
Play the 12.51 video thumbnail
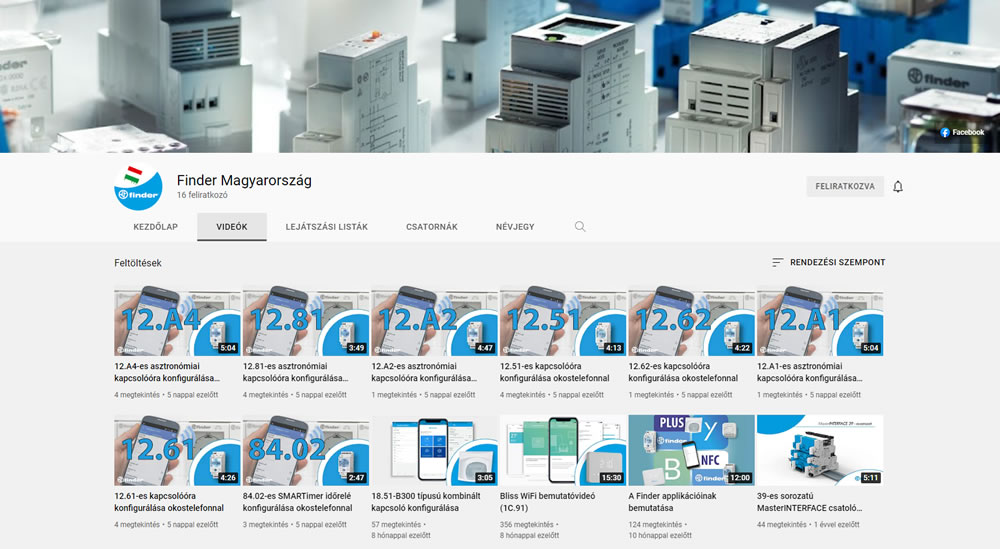pyautogui.click(x=562, y=321)
